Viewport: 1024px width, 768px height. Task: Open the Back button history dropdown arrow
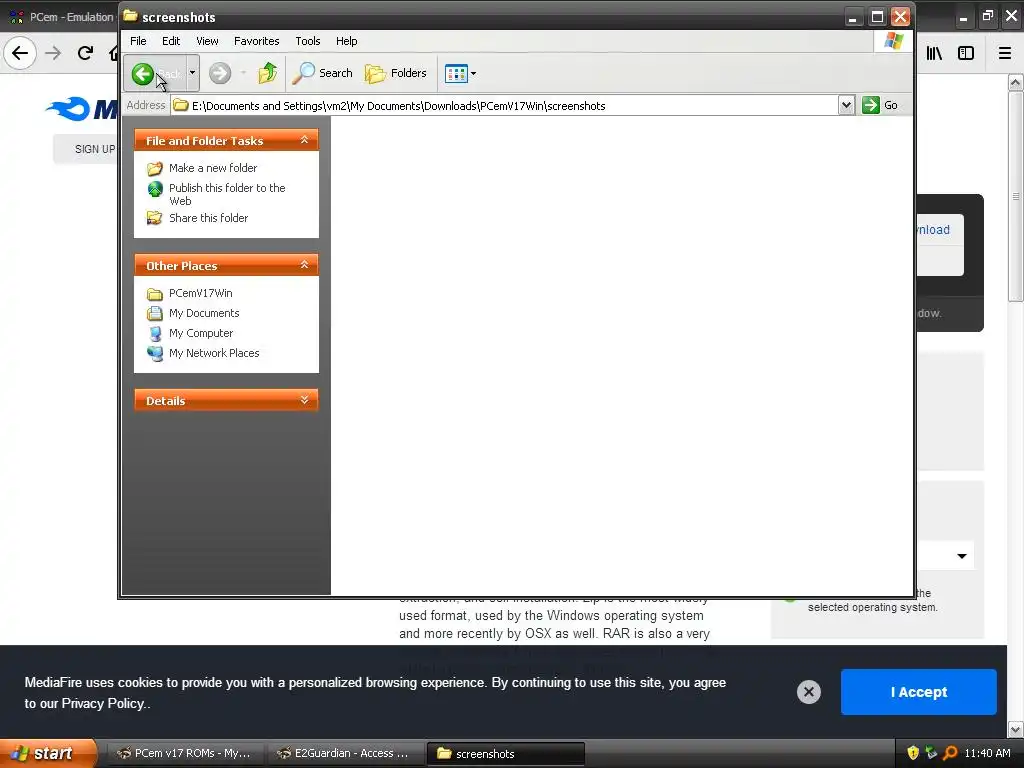click(192, 73)
